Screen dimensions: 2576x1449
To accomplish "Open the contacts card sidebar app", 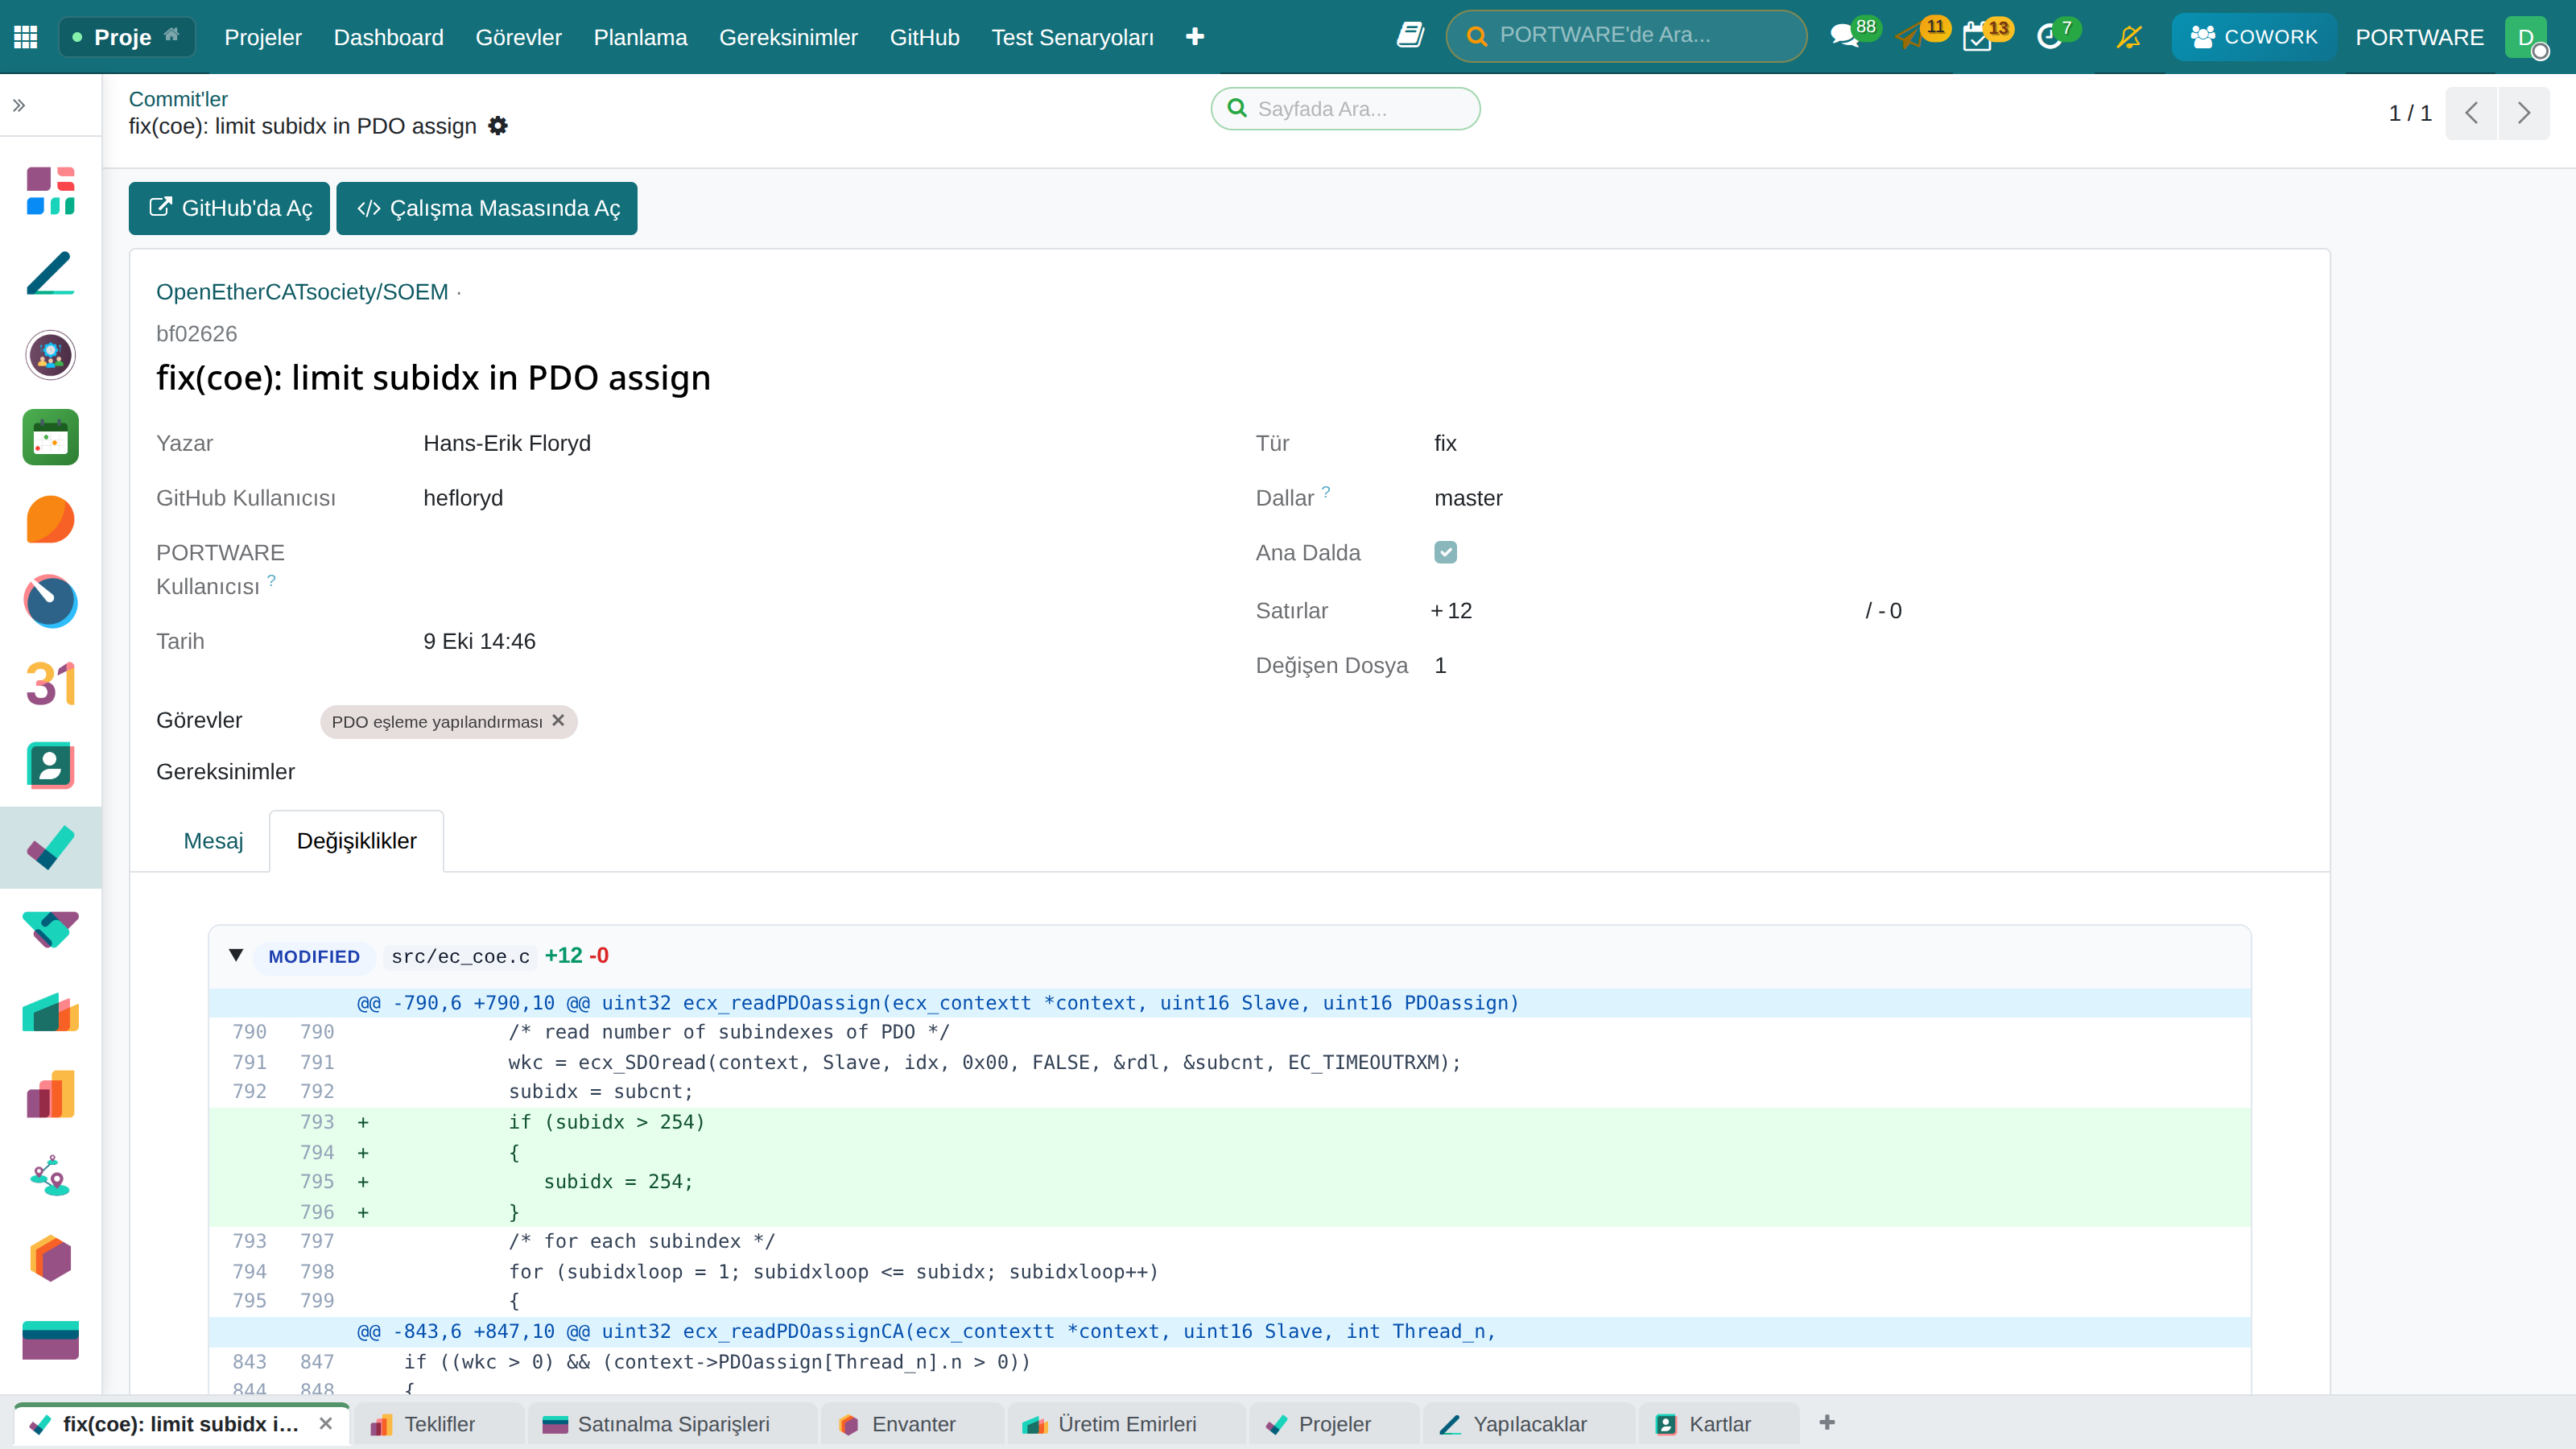I will [x=50, y=765].
